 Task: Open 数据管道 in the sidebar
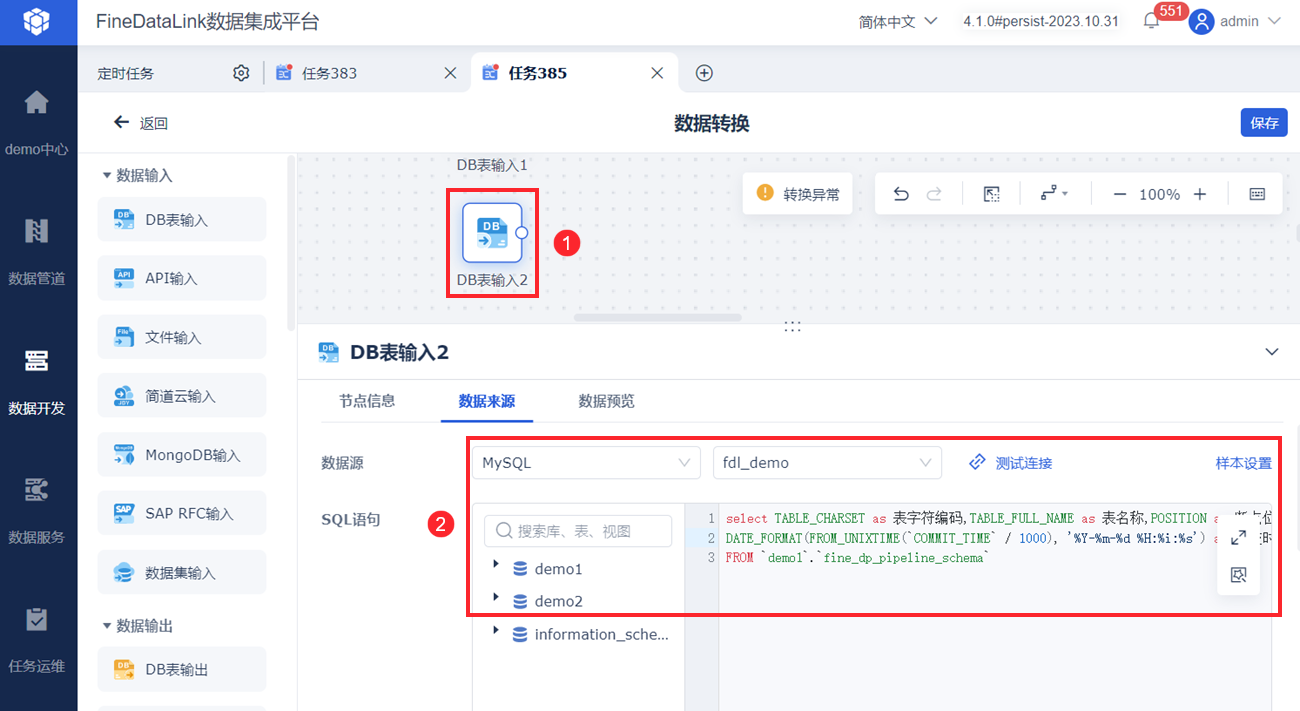[x=37, y=232]
